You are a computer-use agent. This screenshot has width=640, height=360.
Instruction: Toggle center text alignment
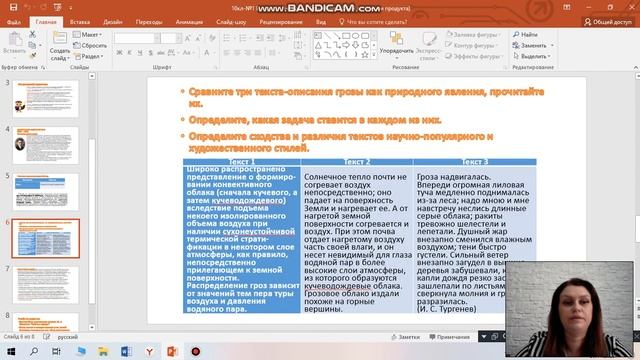(x=237, y=53)
